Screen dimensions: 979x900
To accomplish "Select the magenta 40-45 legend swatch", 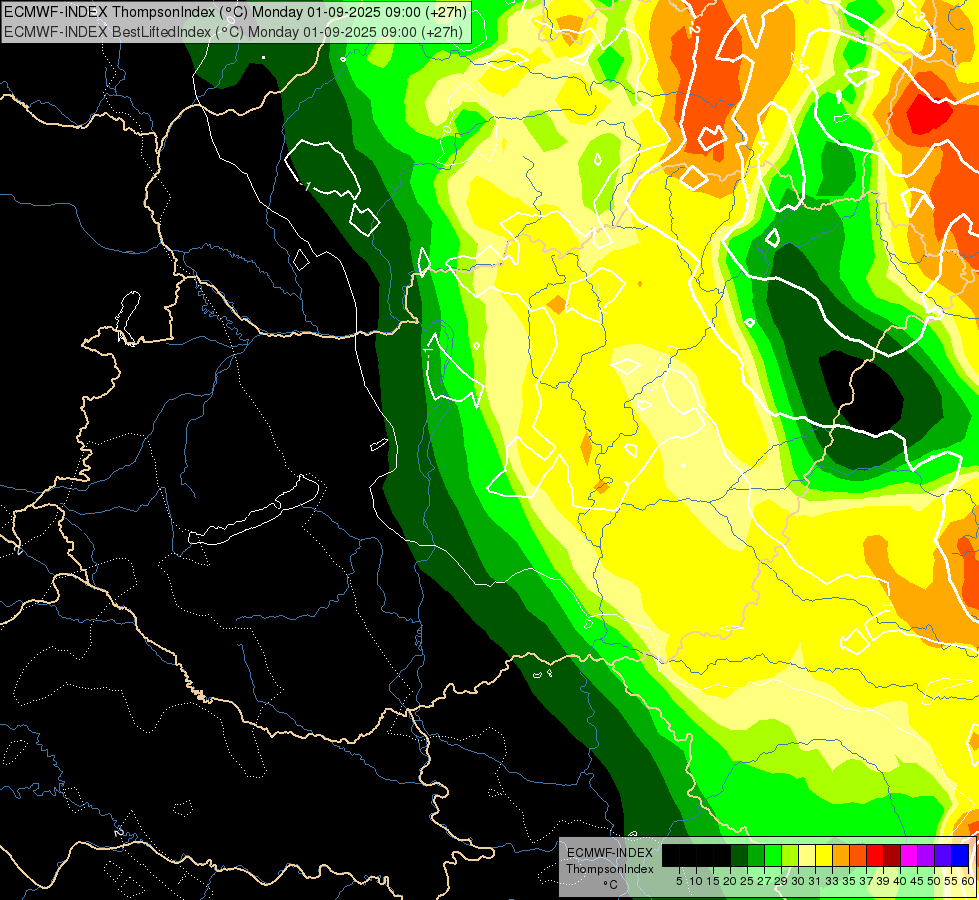I will click(909, 855).
